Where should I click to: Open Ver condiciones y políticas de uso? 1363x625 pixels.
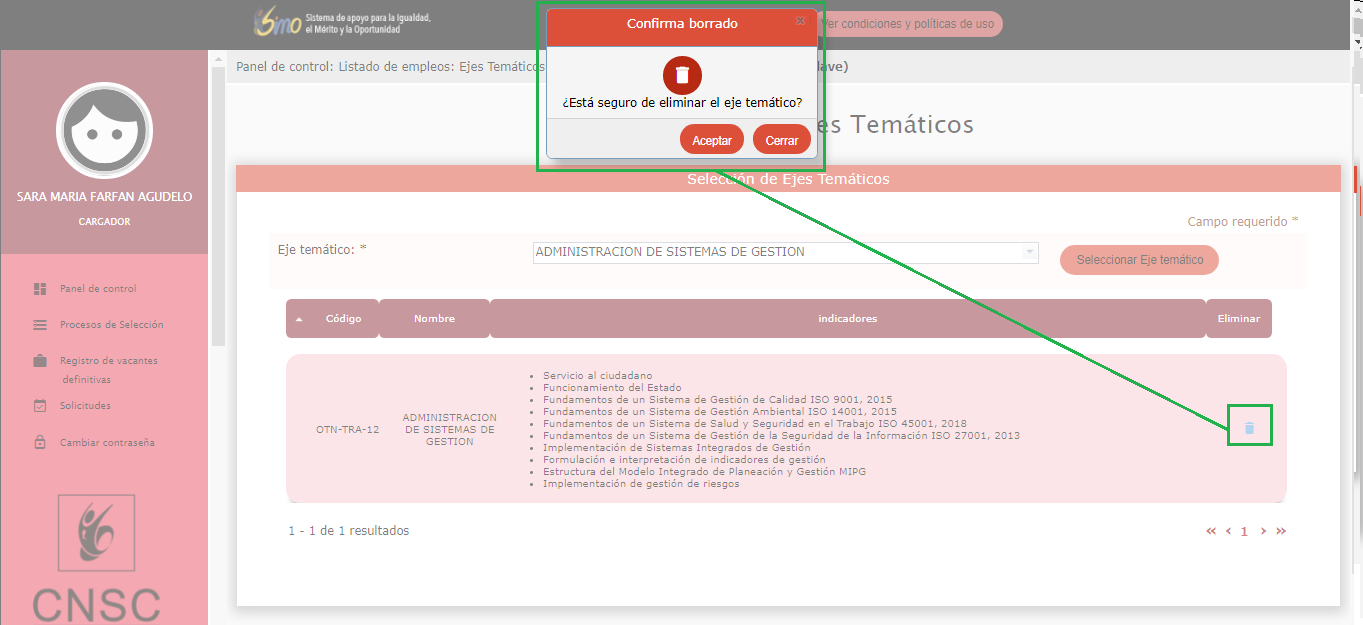tap(908, 24)
